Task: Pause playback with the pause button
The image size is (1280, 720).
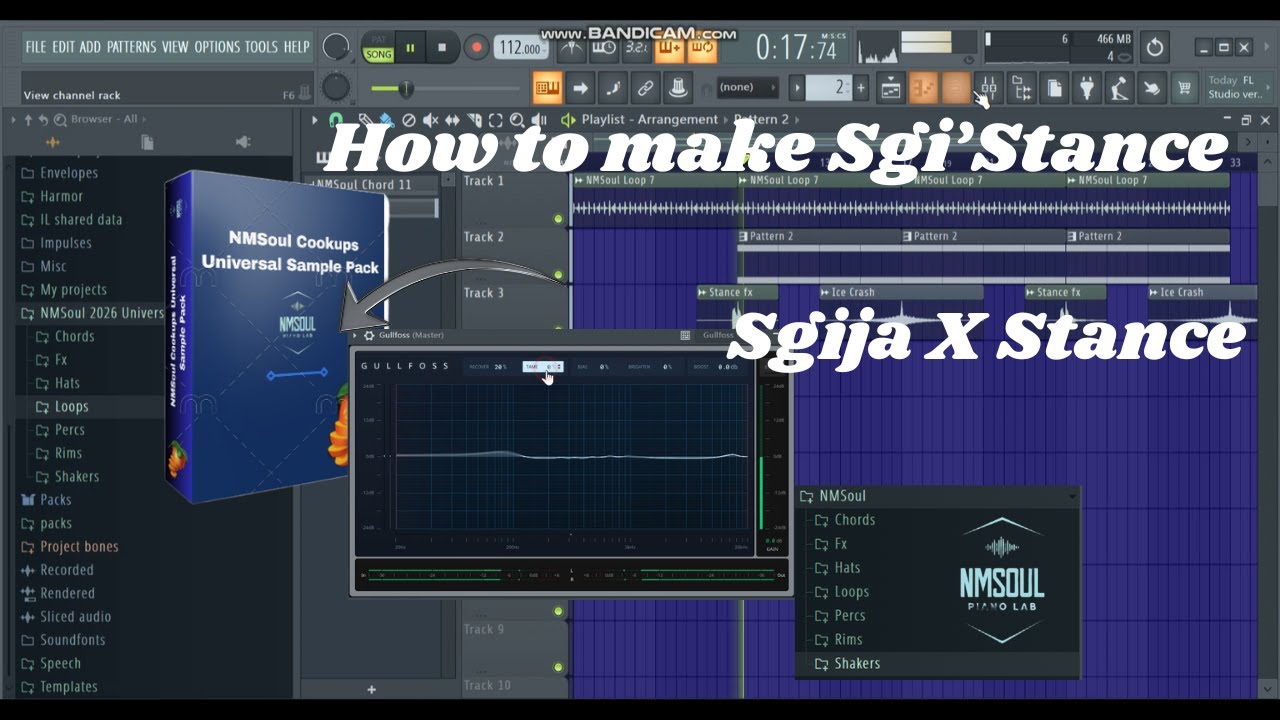Action: coord(410,47)
